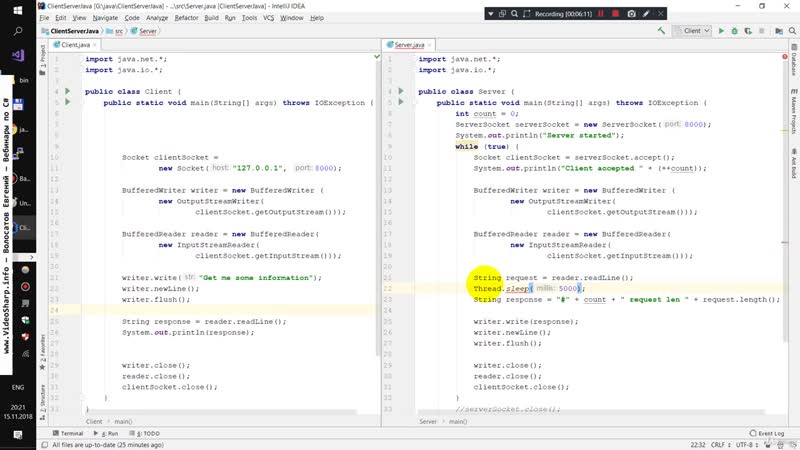Click recorder region selection icon
The width and height of the screenshot is (800, 450).
[527, 14]
